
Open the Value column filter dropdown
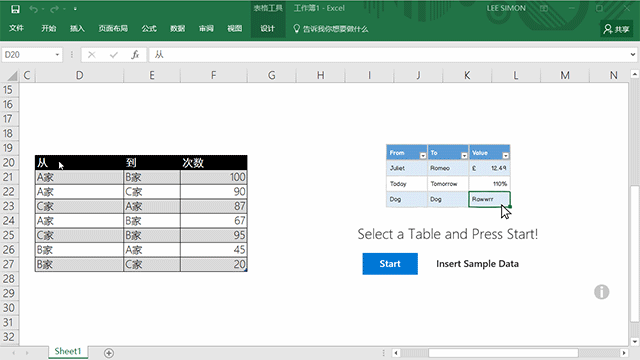click(506, 156)
